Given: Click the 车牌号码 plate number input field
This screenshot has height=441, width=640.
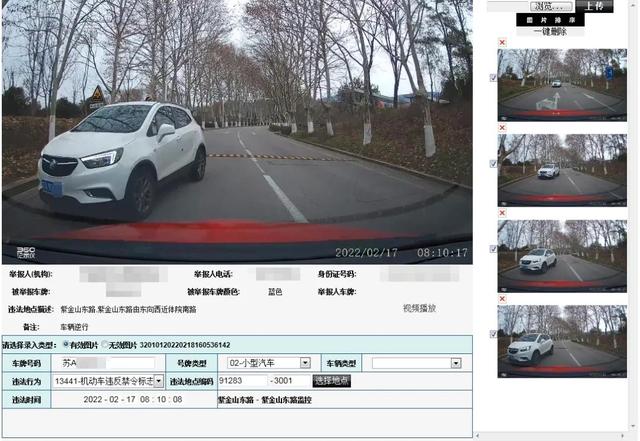Looking at the screenshot, I should coord(105,363).
